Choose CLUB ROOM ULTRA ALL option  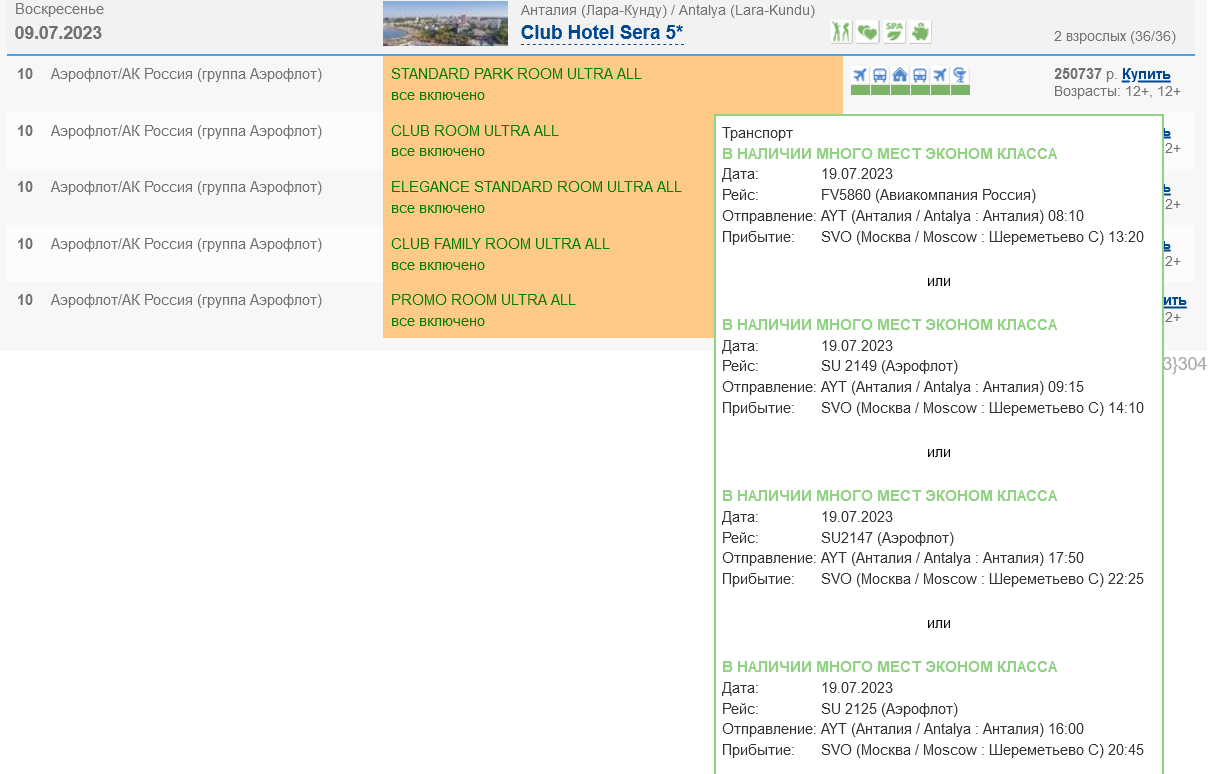pyautogui.click(x=474, y=131)
